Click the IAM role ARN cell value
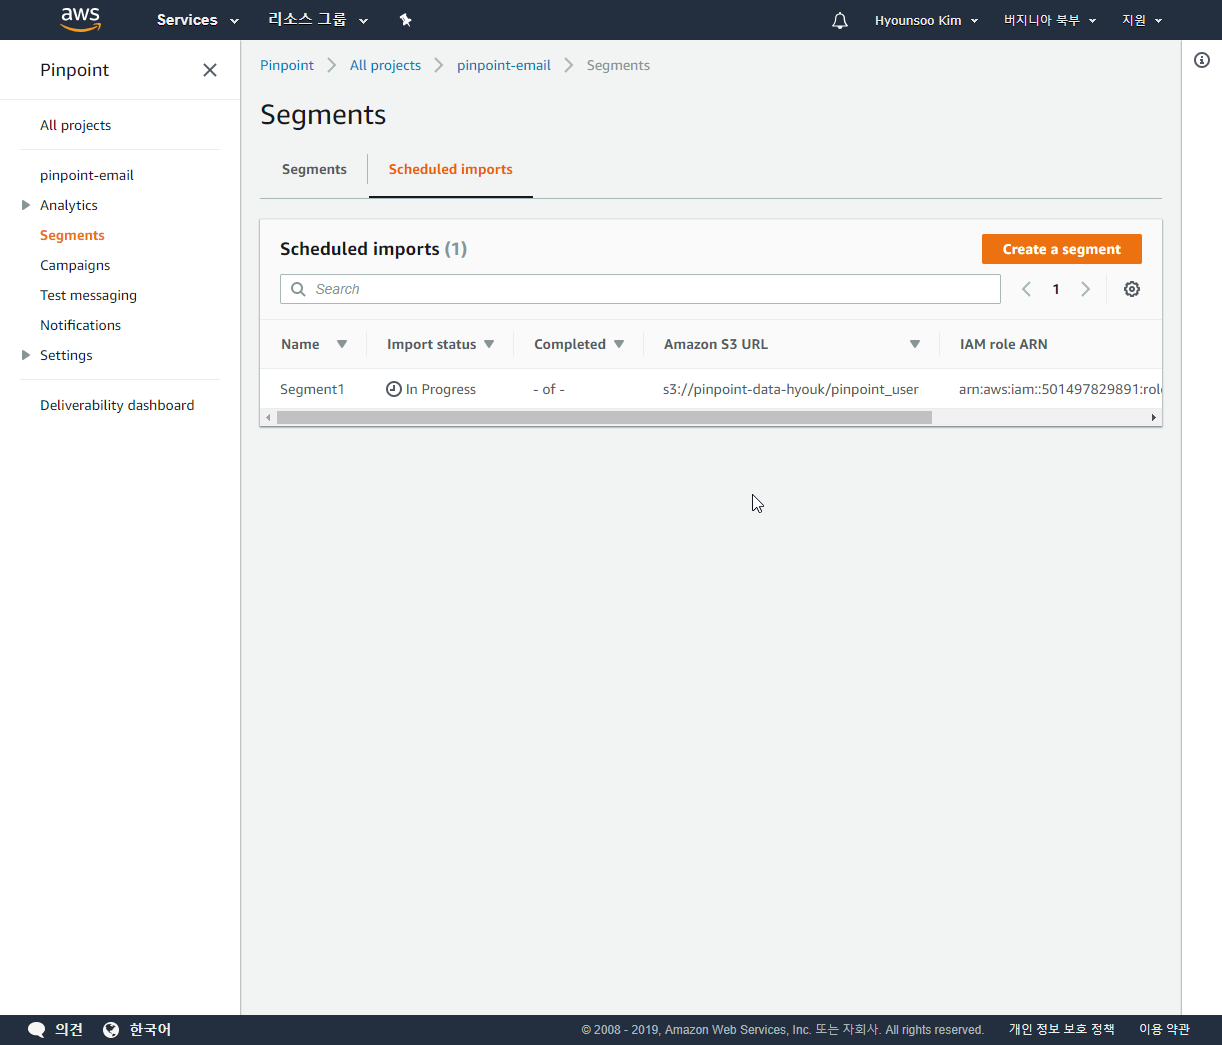1222x1045 pixels. pyautogui.click(x=1060, y=389)
